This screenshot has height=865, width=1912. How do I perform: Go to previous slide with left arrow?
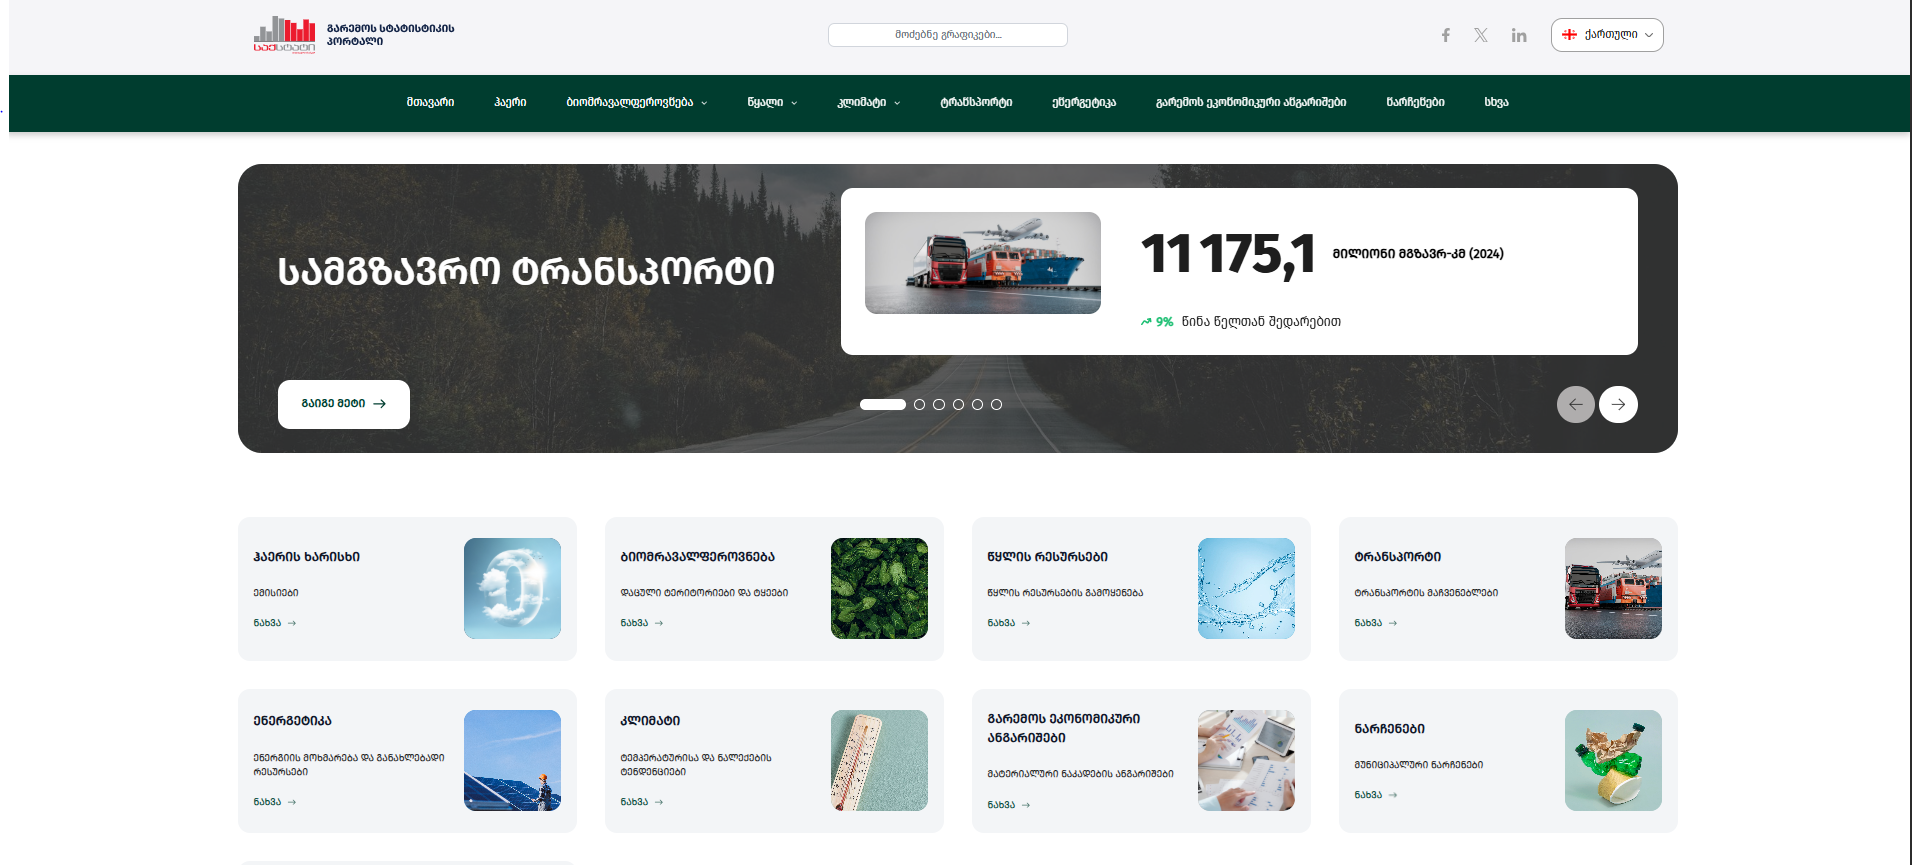[1576, 404]
